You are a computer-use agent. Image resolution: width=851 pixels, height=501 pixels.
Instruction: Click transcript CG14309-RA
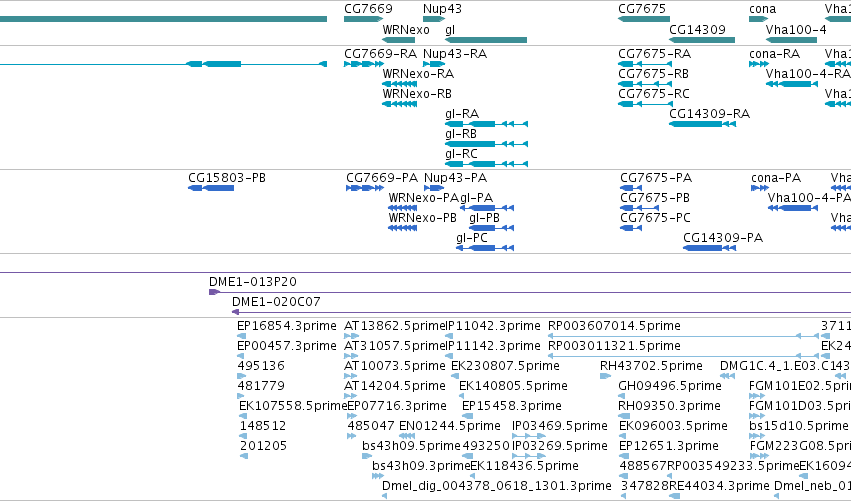tap(702, 124)
